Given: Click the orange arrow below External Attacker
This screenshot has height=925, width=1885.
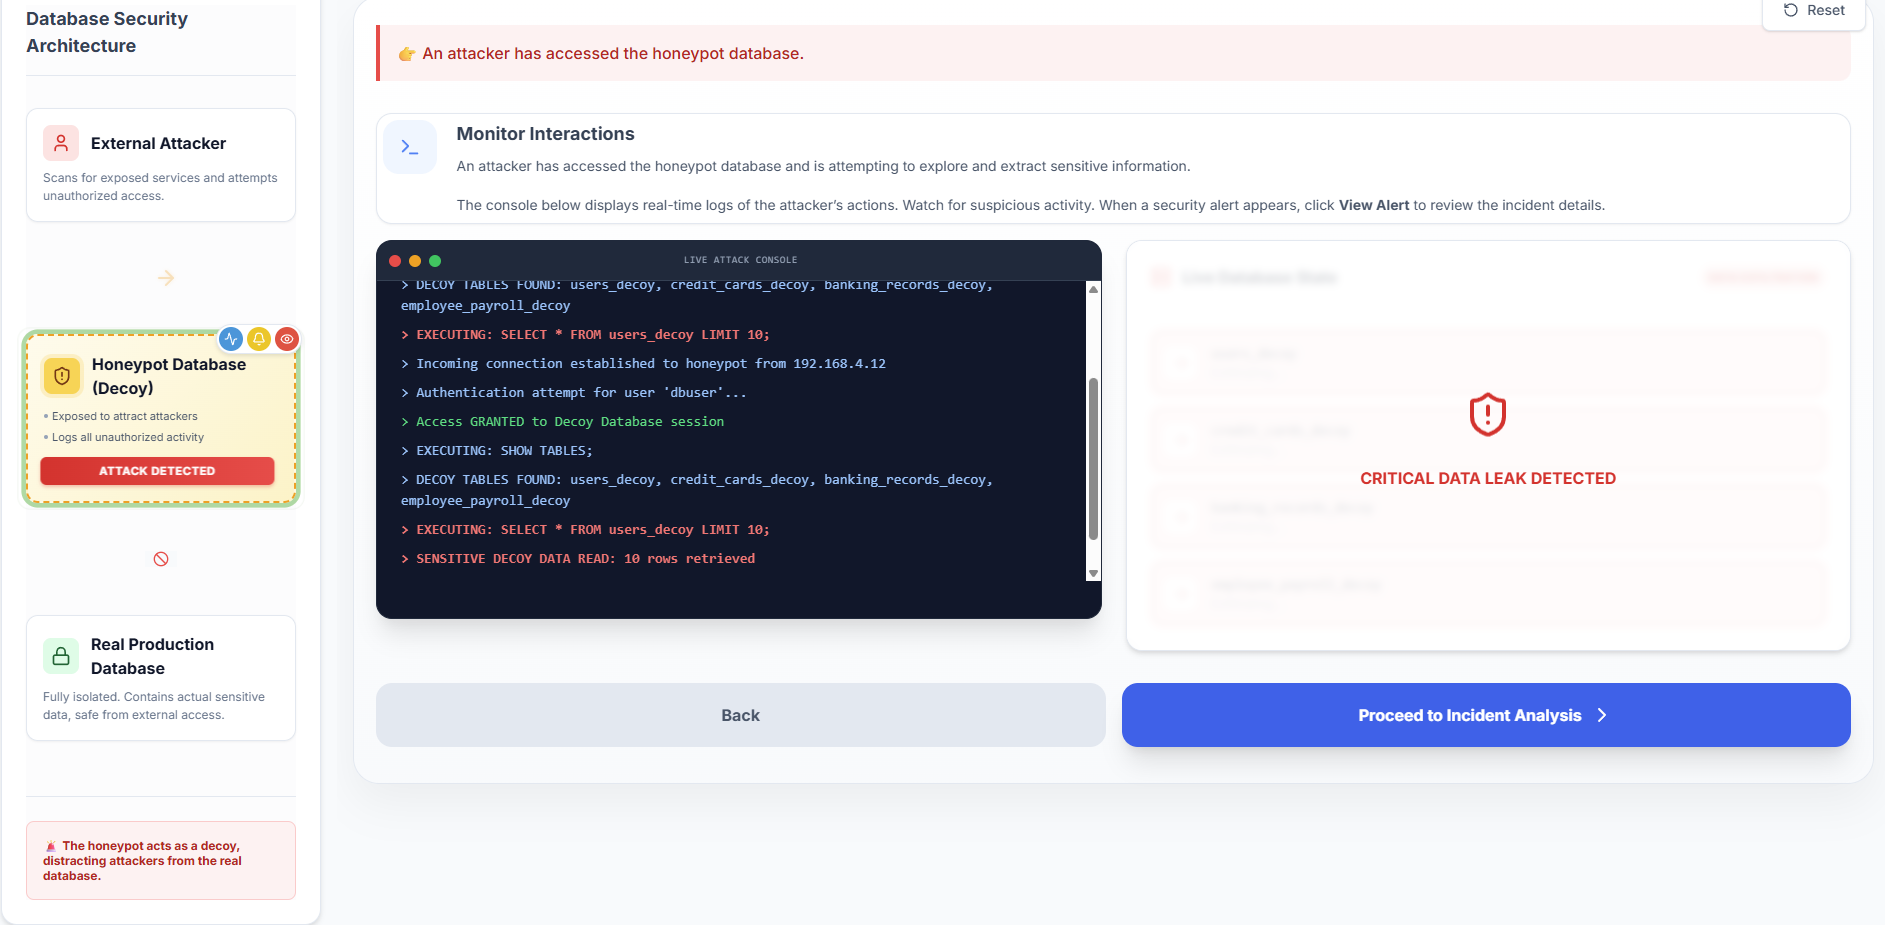Looking at the screenshot, I should pos(166,278).
